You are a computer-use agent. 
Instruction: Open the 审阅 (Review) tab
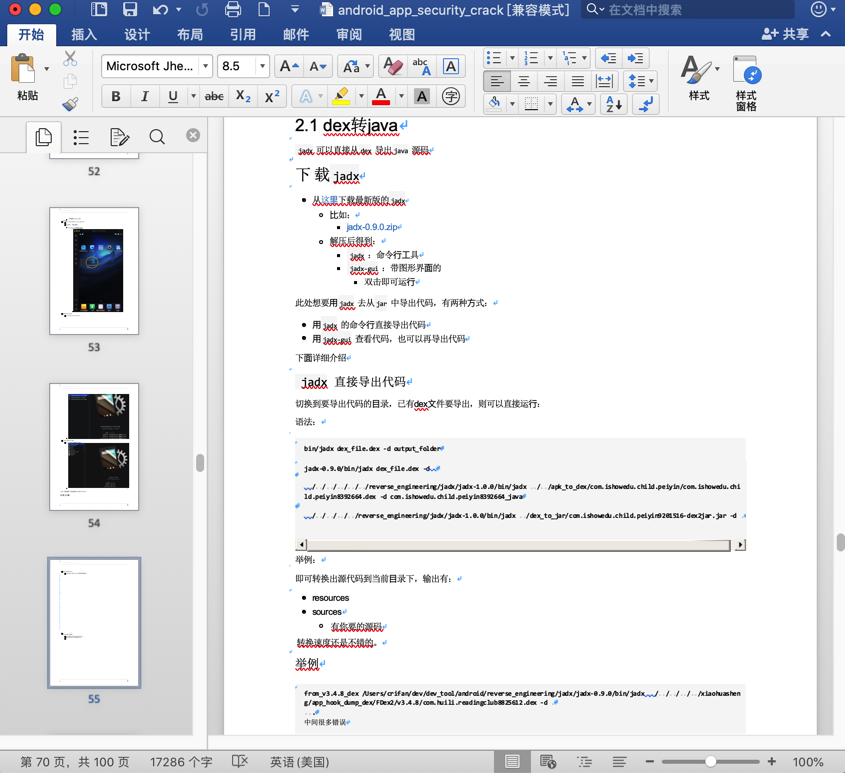349,34
